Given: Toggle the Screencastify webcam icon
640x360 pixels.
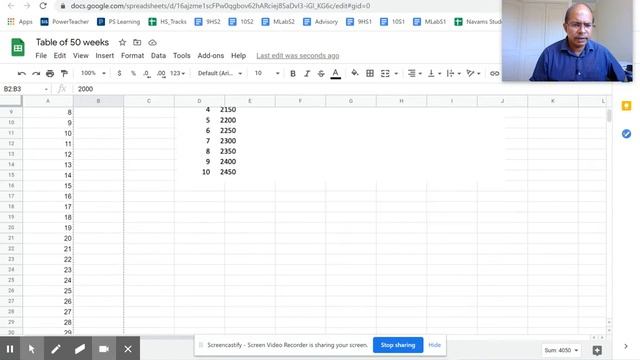Looking at the screenshot, I should coord(104,349).
